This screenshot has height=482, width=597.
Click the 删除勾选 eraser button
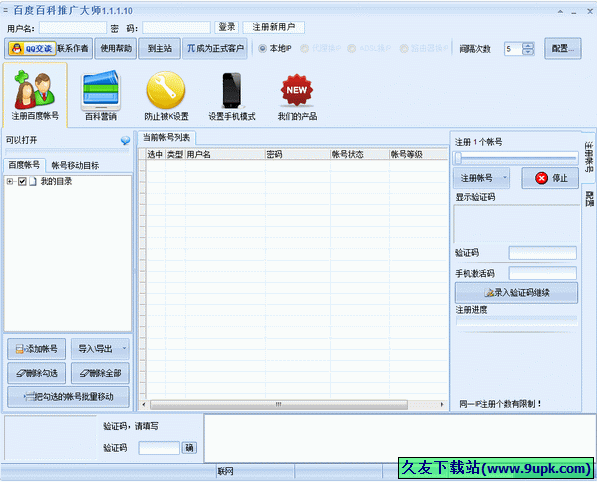point(37,373)
